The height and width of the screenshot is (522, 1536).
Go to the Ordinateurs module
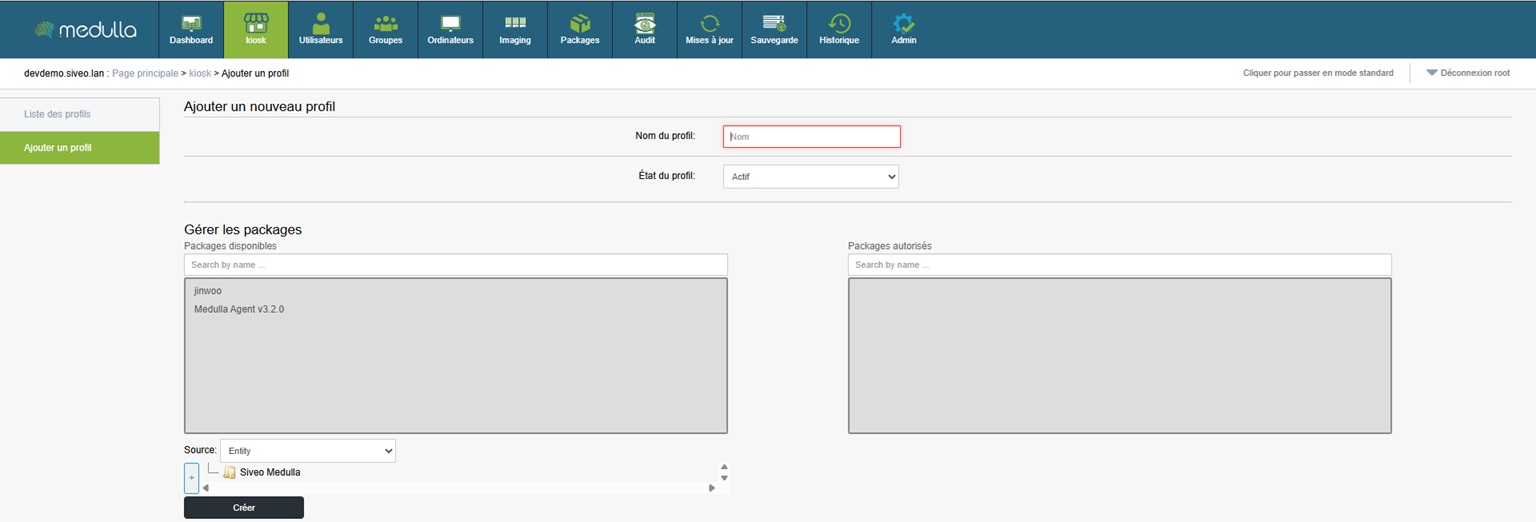(x=450, y=30)
